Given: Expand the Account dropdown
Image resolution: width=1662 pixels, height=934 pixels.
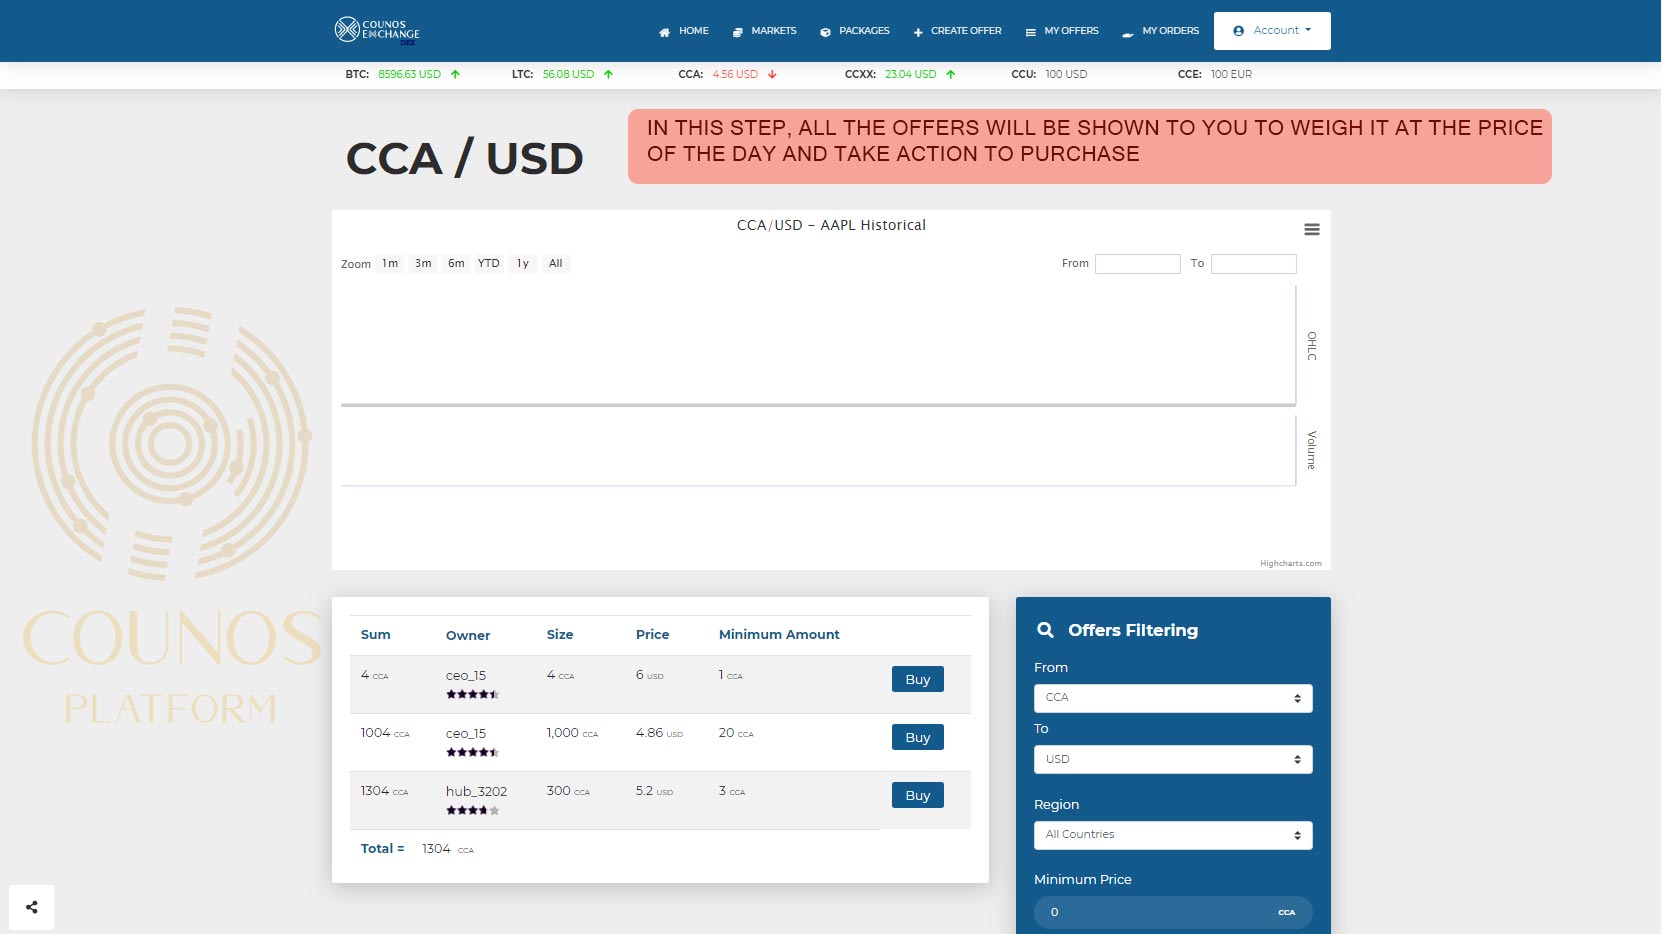Looking at the screenshot, I should [1272, 31].
